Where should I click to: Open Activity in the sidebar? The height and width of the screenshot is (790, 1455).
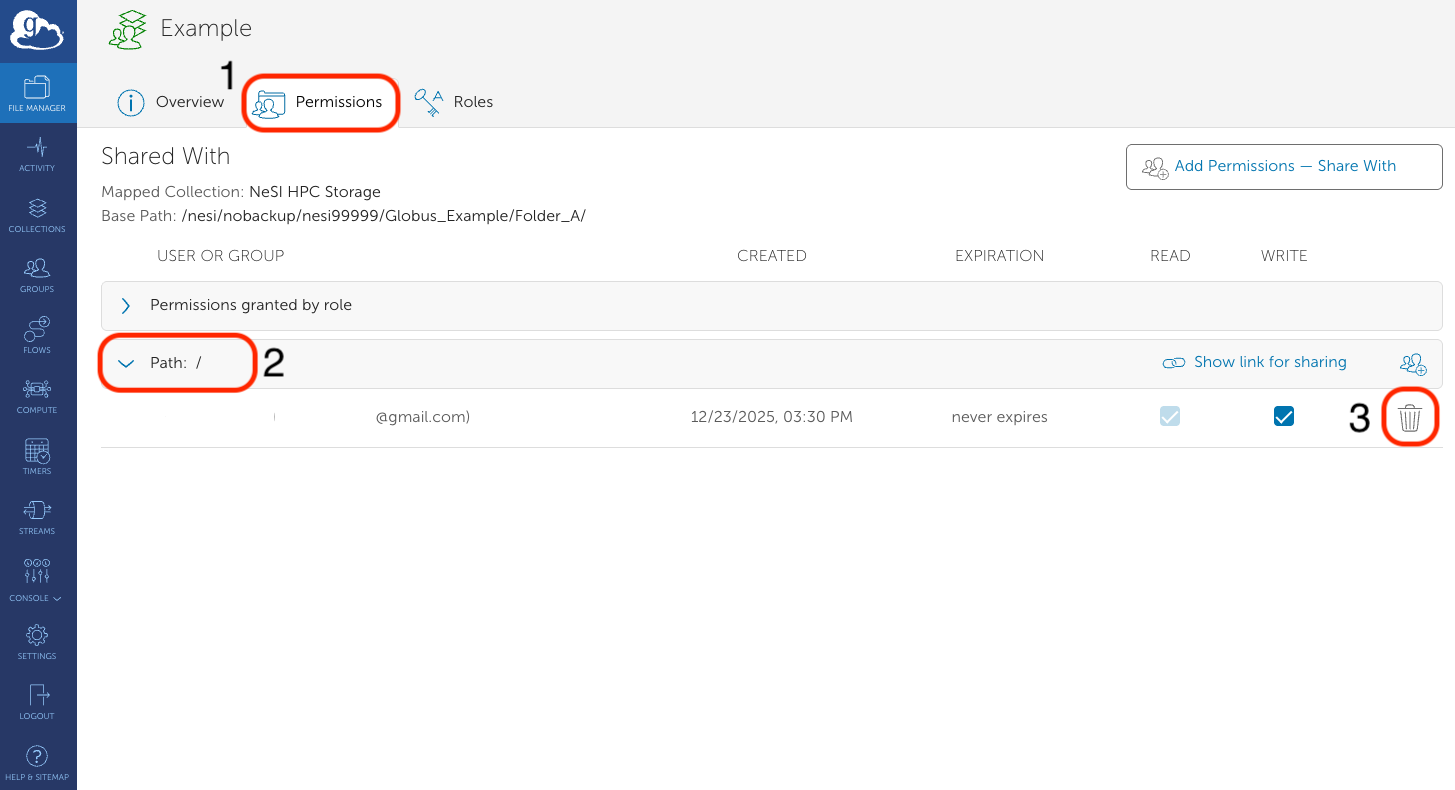pyautogui.click(x=37, y=154)
